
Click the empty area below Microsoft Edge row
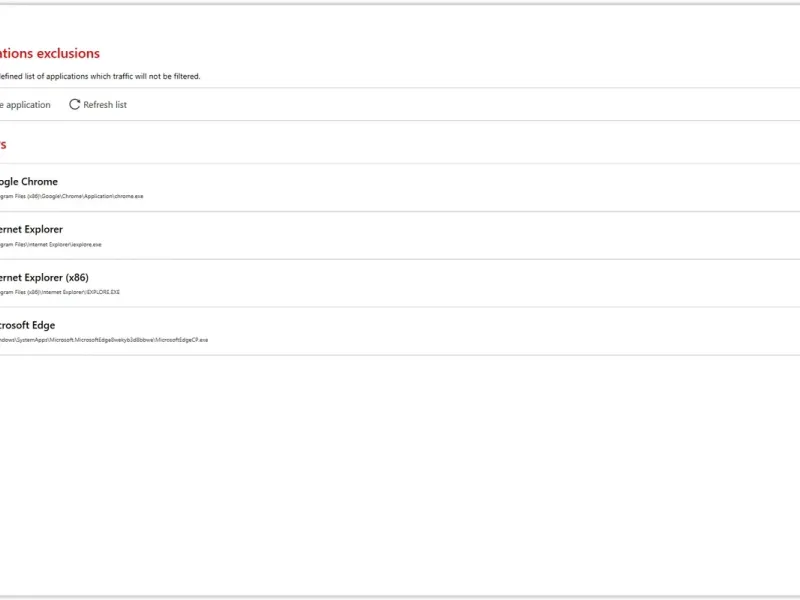(x=400, y=474)
